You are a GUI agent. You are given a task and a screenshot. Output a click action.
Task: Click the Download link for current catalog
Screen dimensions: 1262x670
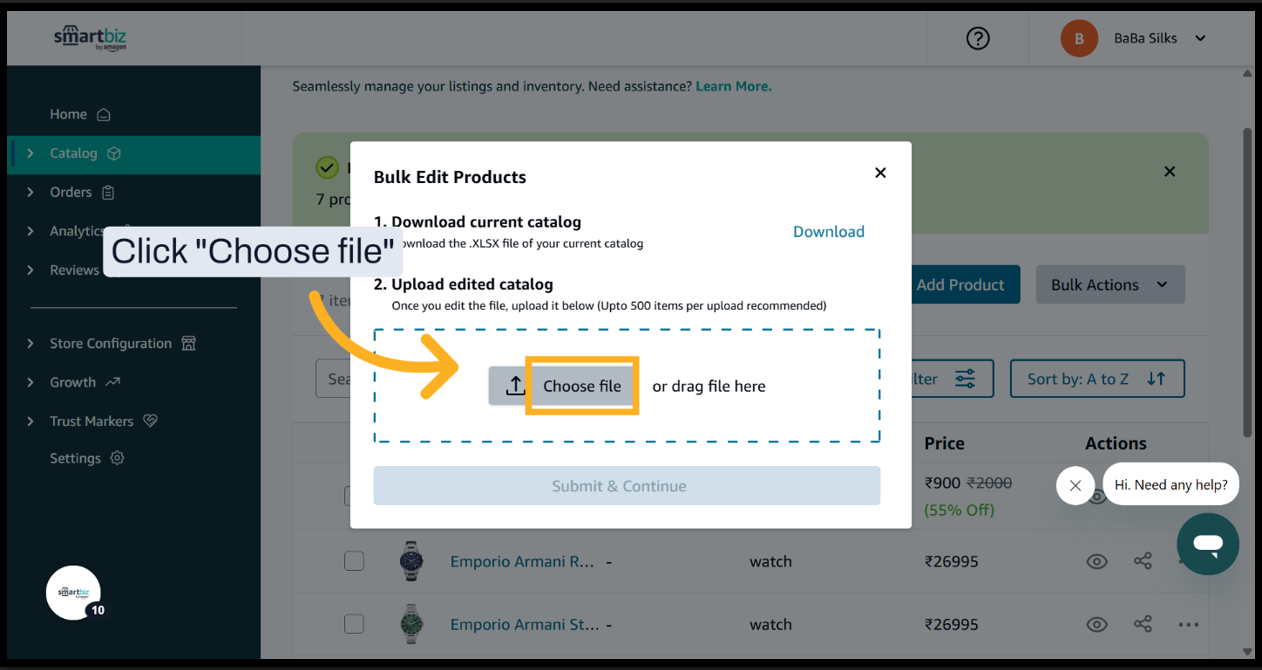coord(828,232)
